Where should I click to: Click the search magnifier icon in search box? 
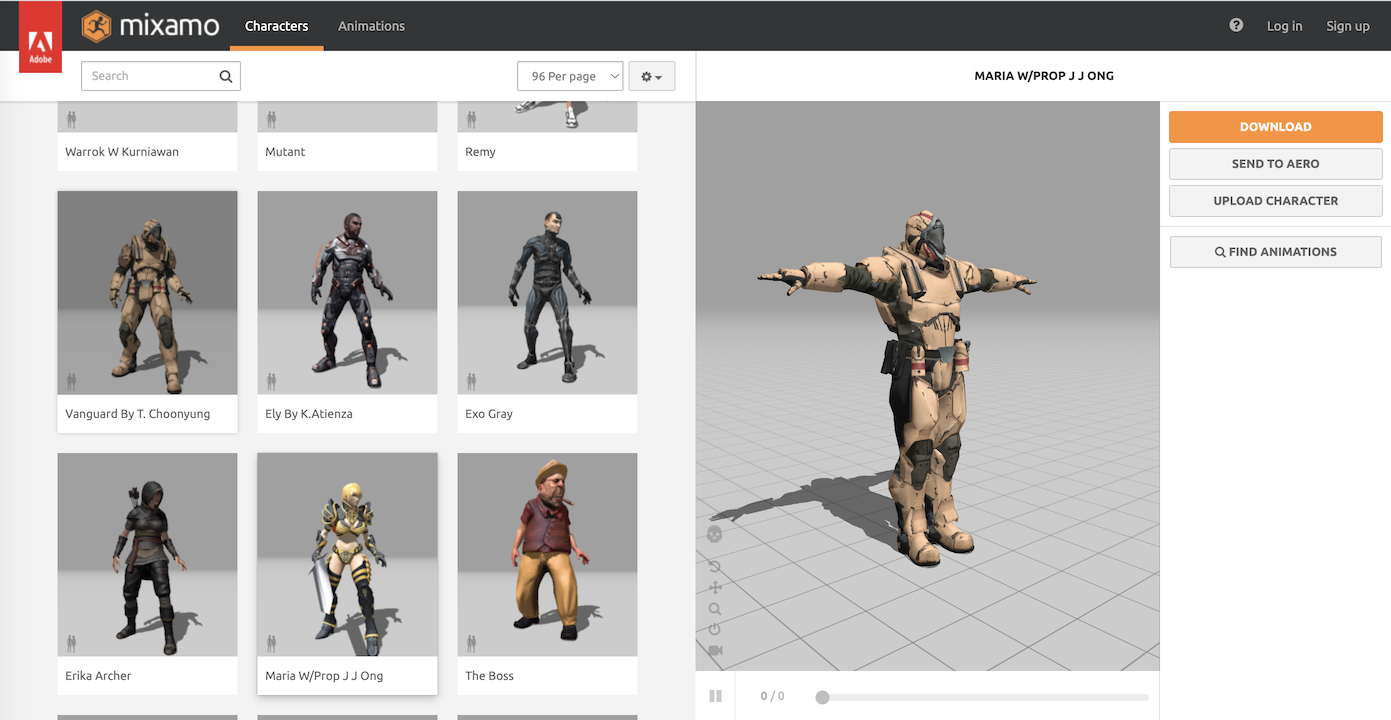tap(226, 76)
